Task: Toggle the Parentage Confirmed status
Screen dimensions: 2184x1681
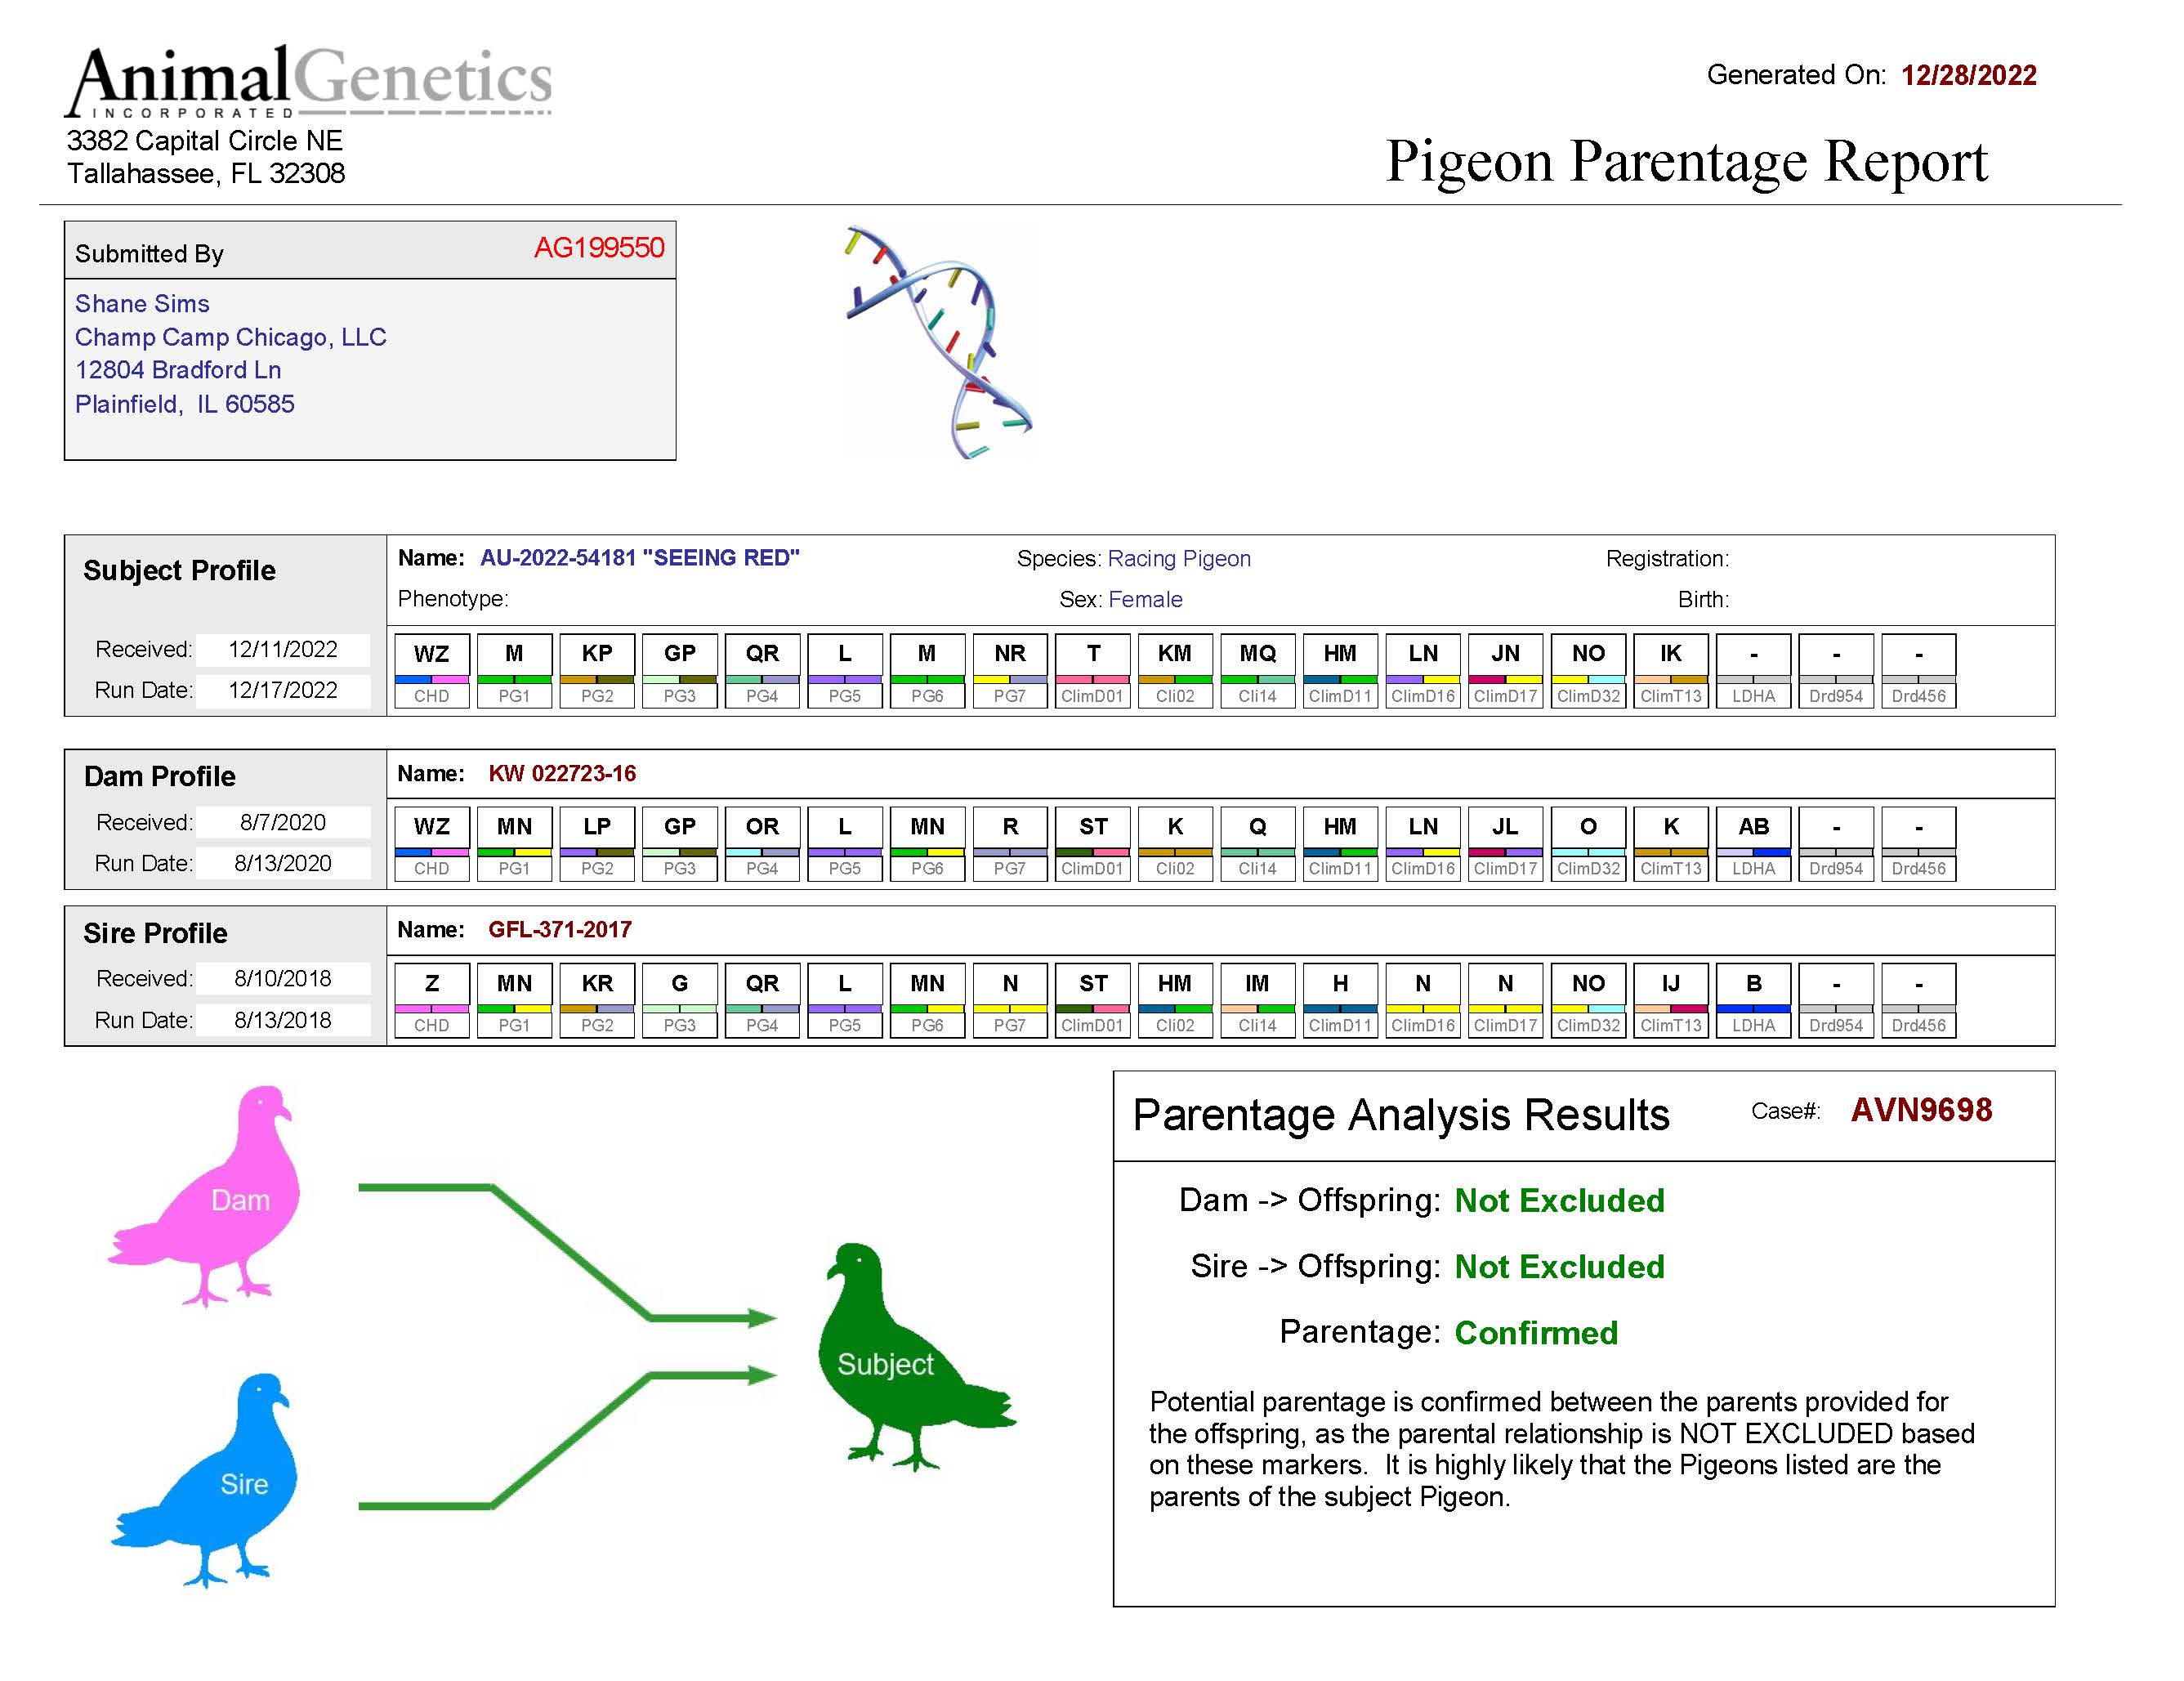Action: (x=1536, y=1333)
